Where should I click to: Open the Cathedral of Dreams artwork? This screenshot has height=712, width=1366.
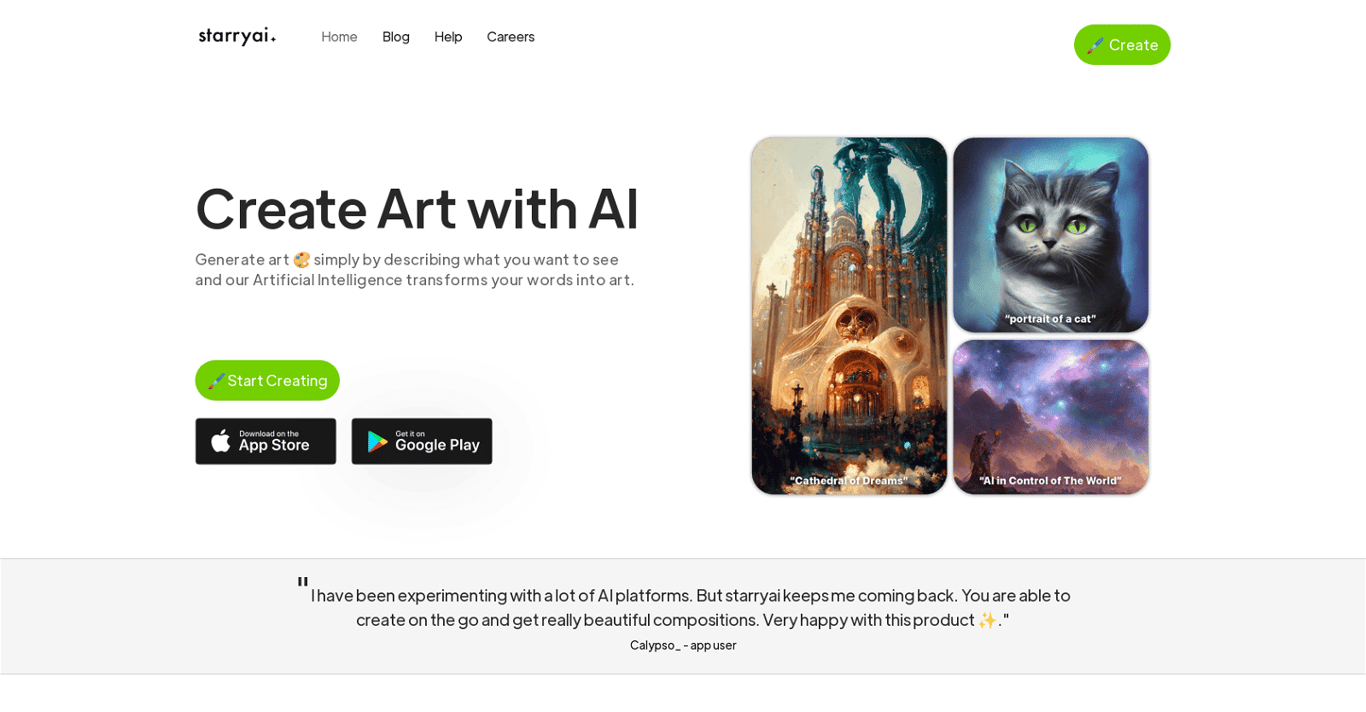(849, 316)
